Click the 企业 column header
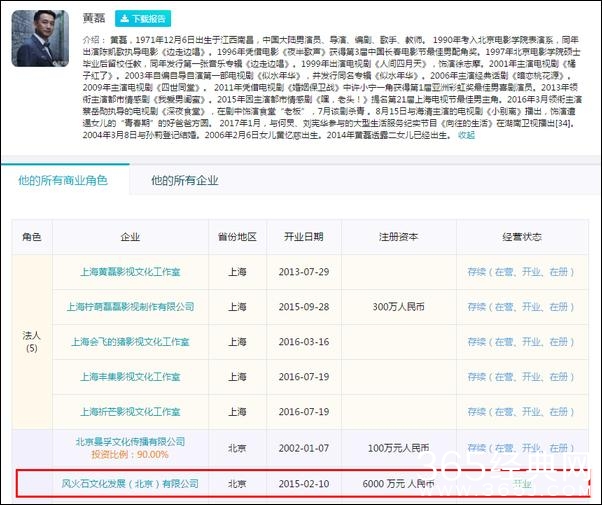Image resolution: width=602 pixels, height=505 pixels. (130, 237)
